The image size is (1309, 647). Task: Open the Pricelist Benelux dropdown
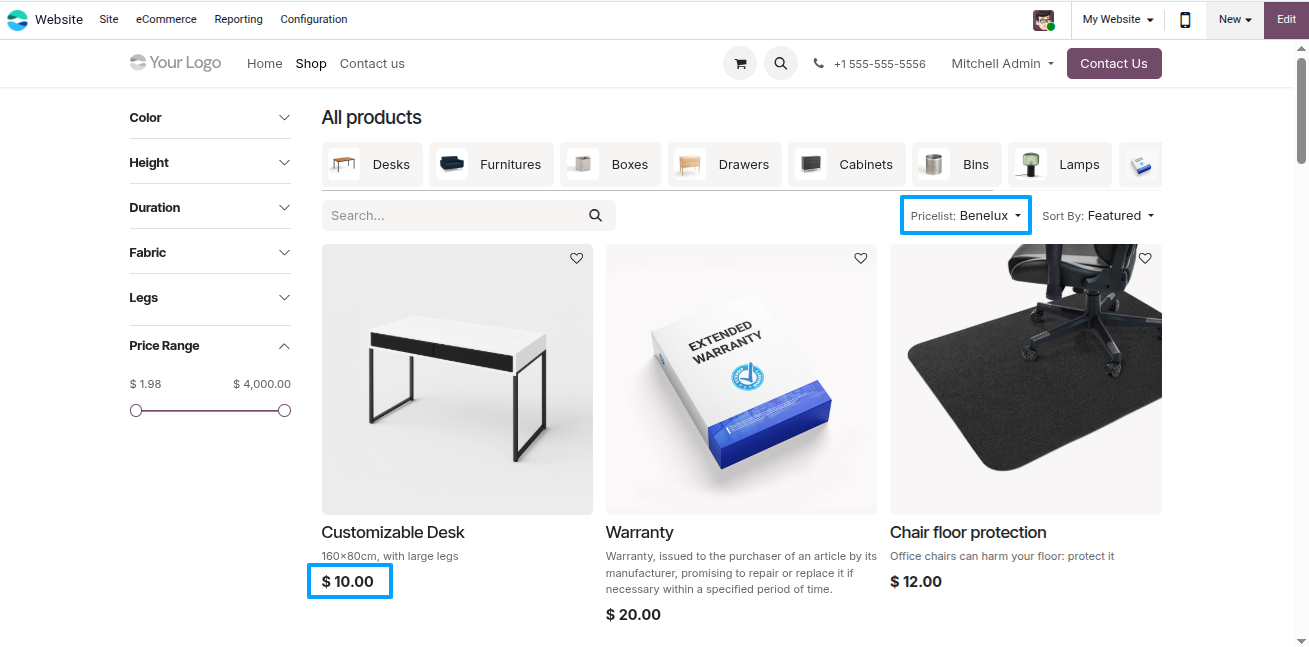click(966, 215)
